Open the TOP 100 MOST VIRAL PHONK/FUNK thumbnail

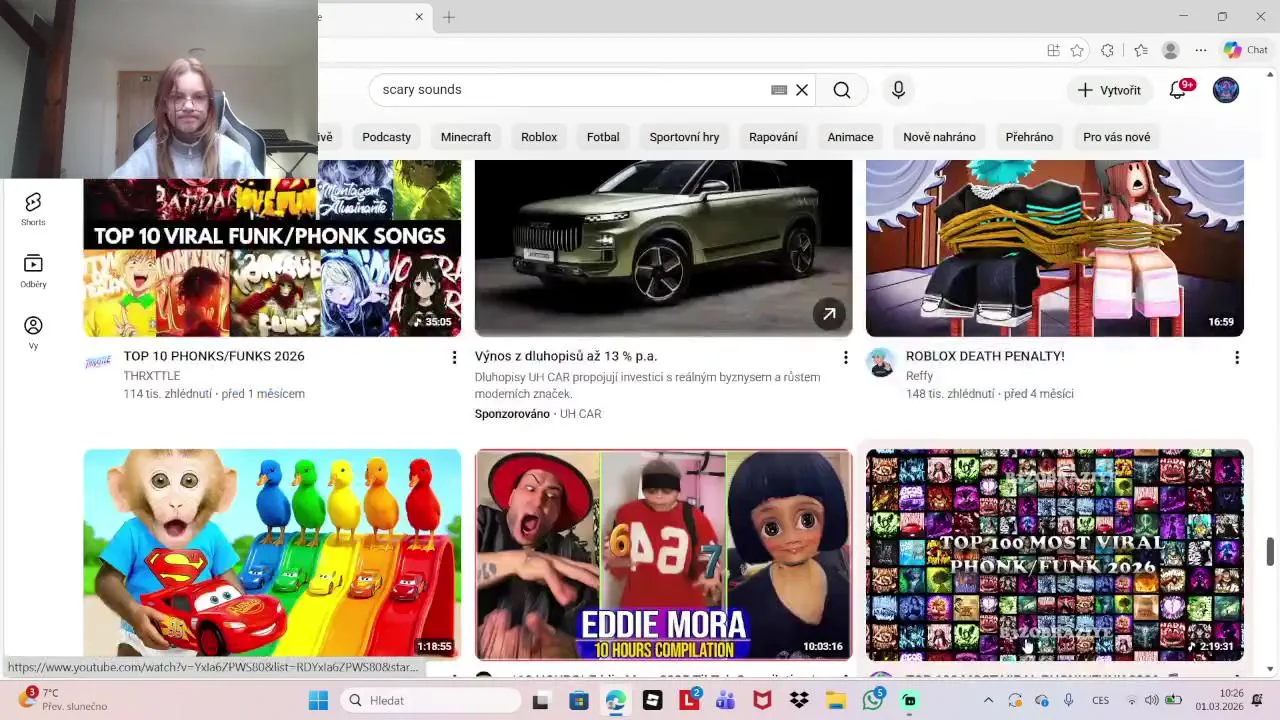click(x=1055, y=554)
